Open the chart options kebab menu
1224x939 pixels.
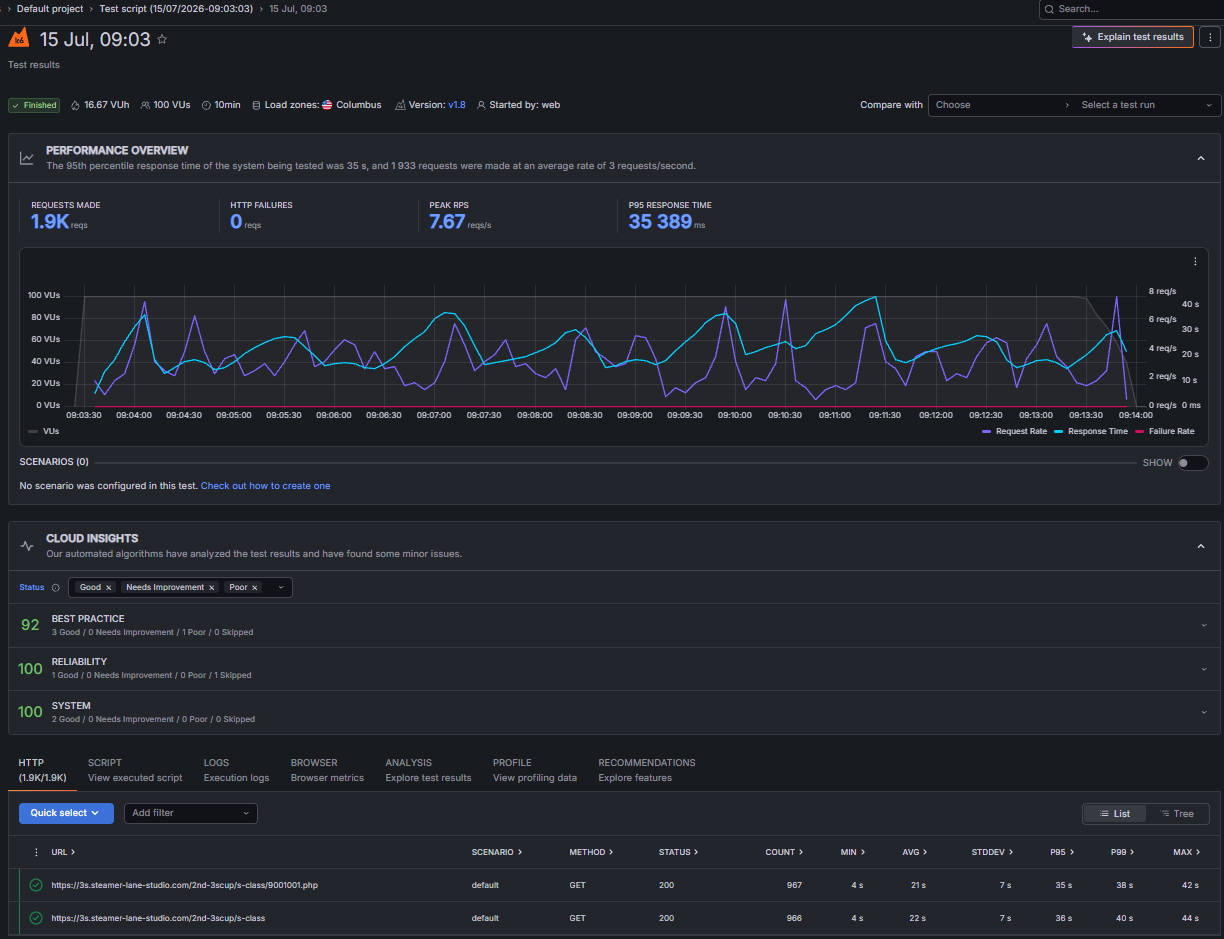(1195, 262)
